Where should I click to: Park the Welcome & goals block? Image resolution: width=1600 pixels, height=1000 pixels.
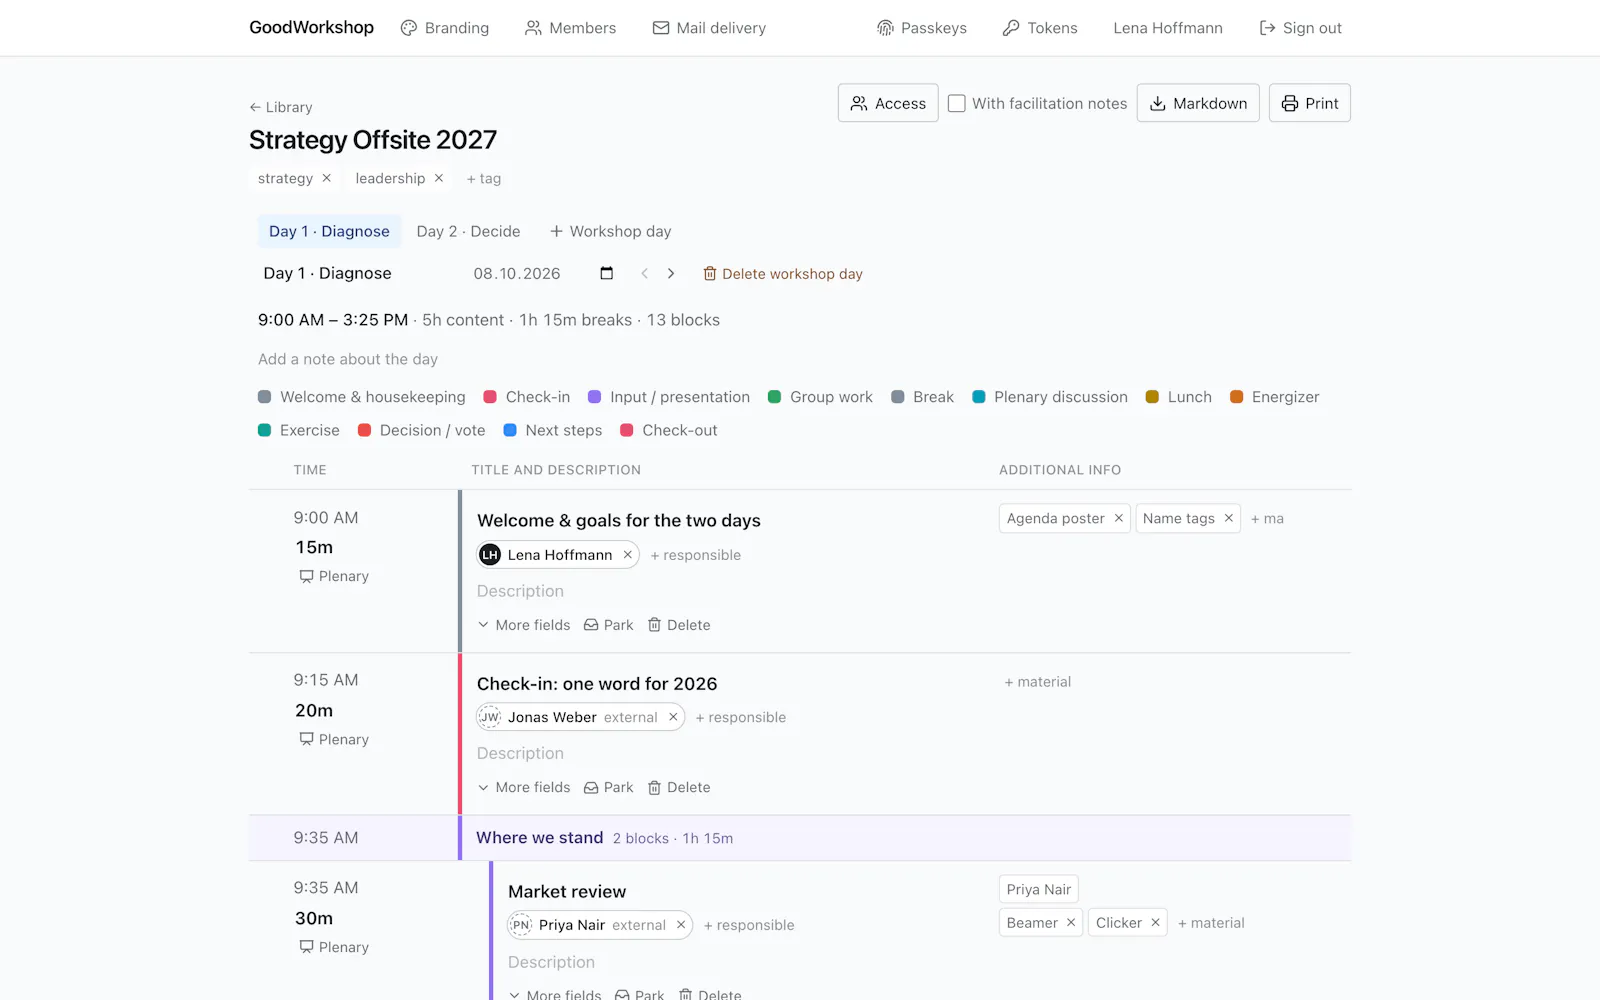(609, 625)
